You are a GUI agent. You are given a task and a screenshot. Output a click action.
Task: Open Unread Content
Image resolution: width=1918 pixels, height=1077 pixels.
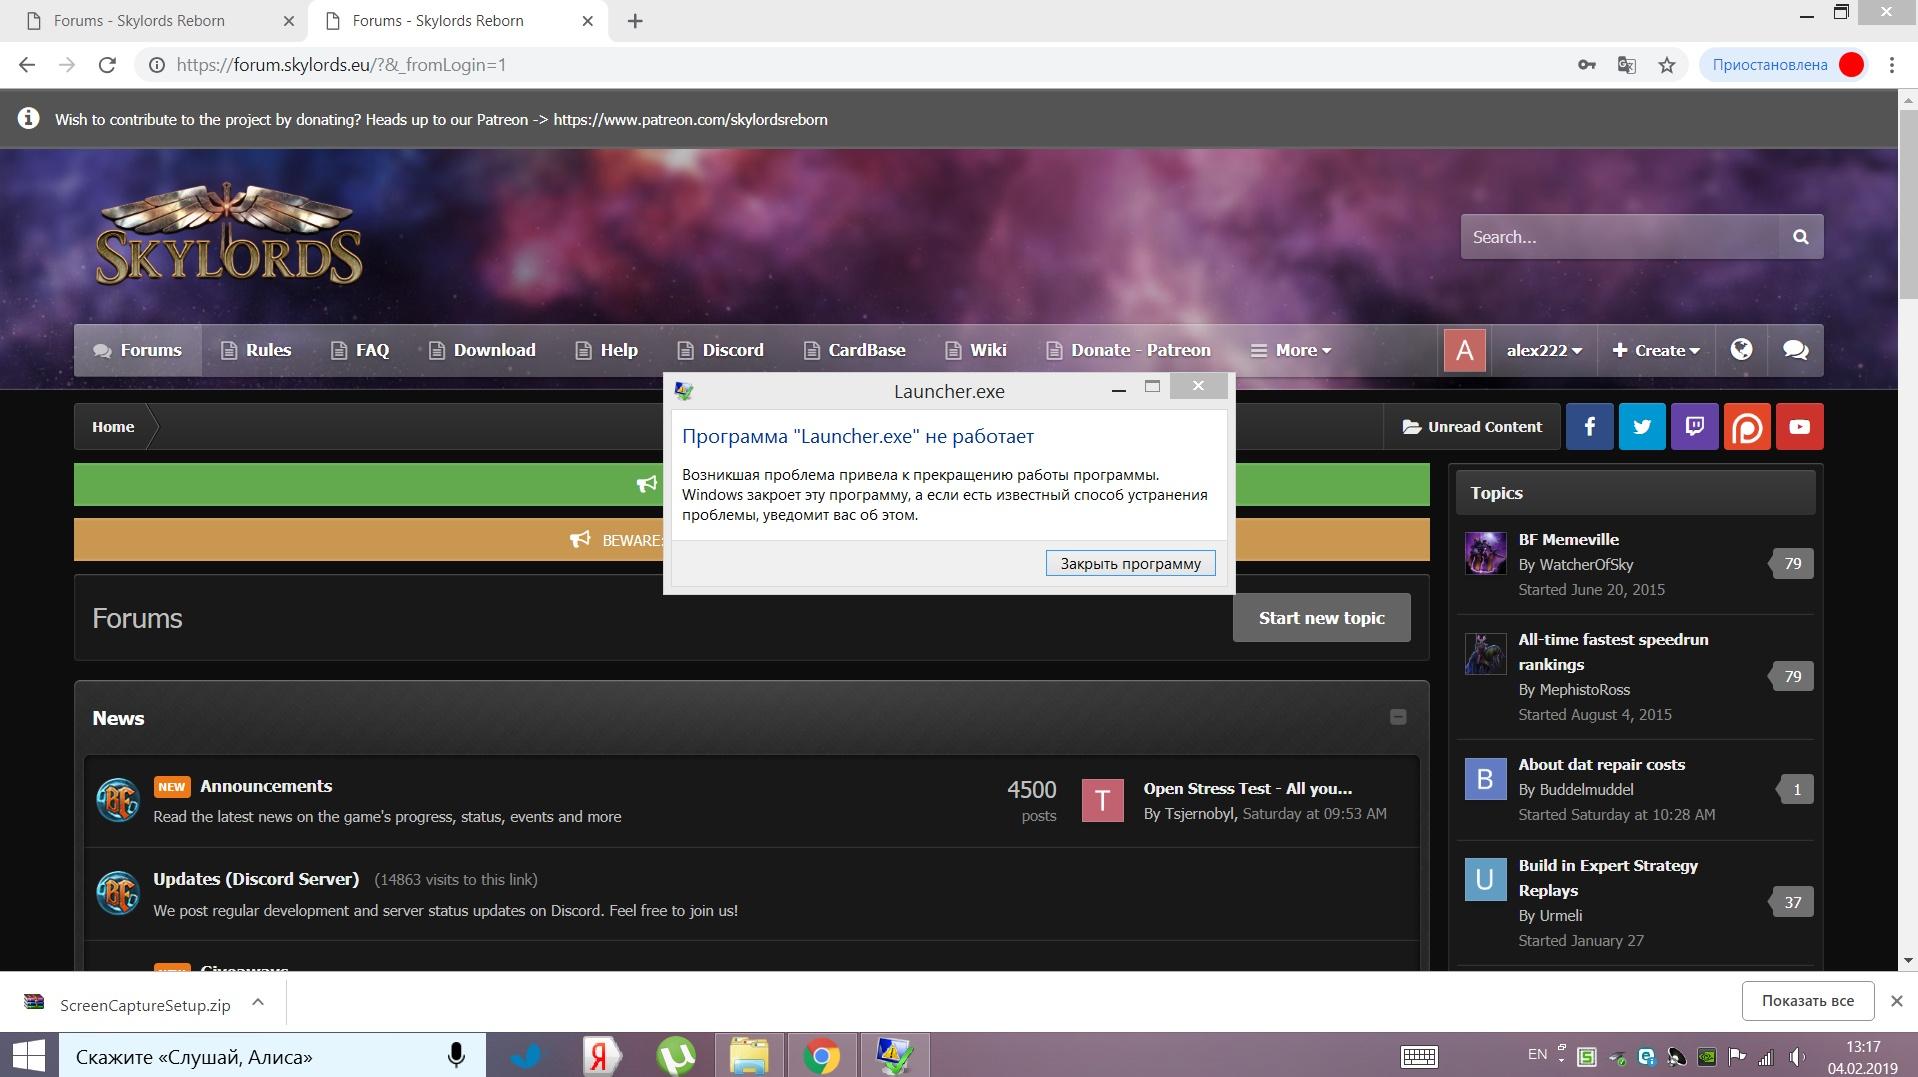[1472, 427]
